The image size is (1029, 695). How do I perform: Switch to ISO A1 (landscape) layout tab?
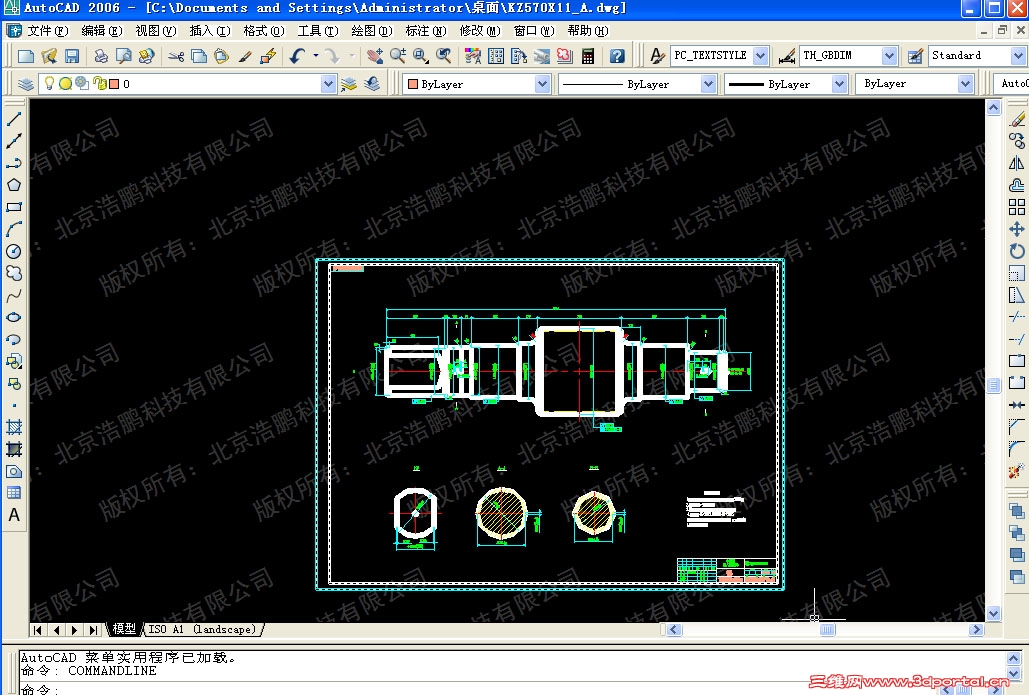tap(202, 629)
